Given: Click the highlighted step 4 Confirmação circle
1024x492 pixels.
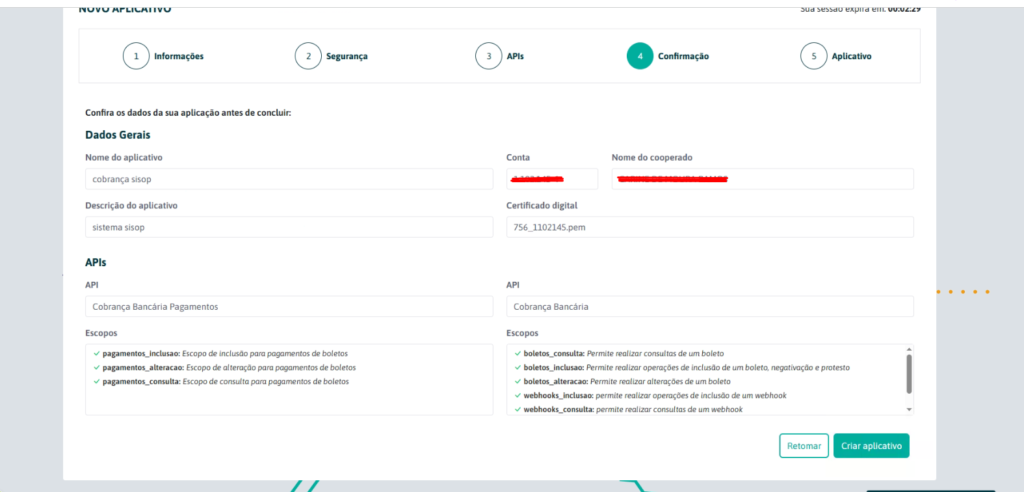Looking at the screenshot, I should 640,56.
